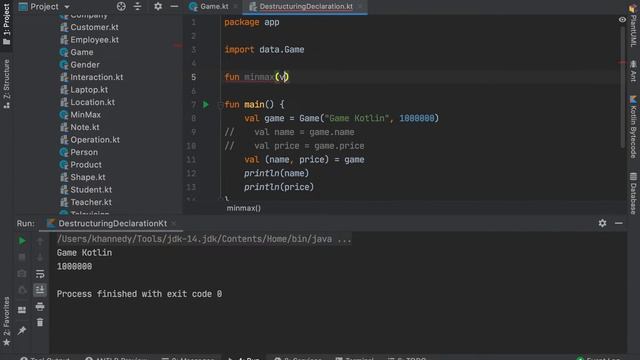Click the import data.Game line
The height and width of the screenshot is (360, 640).
[264, 50]
